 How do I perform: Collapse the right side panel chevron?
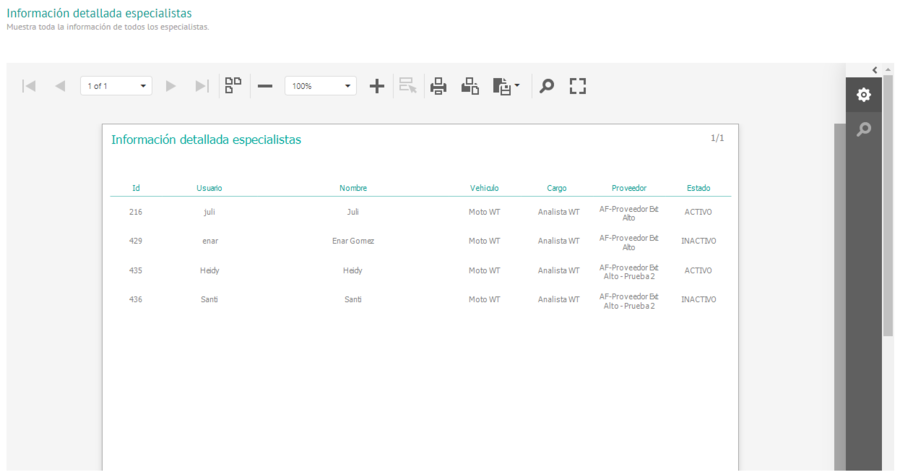pyautogui.click(x=875, y=70)
